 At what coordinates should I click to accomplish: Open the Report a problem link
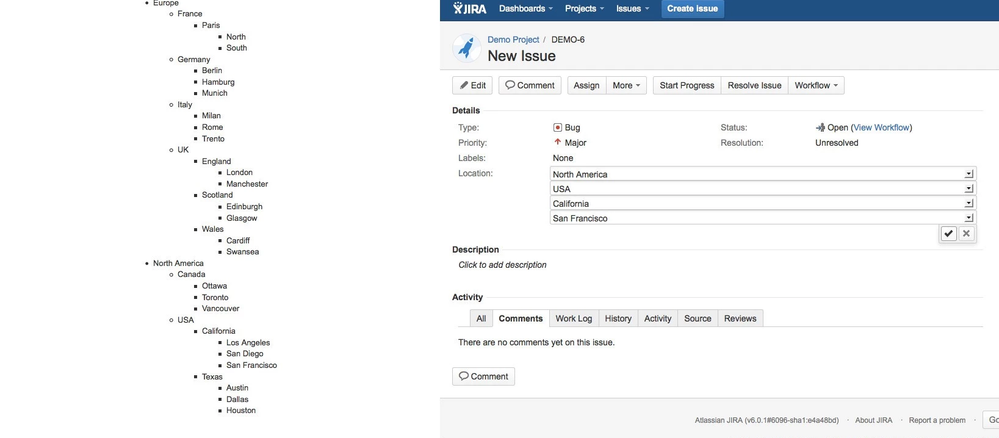pyautogui.click(x=937, y=420)
